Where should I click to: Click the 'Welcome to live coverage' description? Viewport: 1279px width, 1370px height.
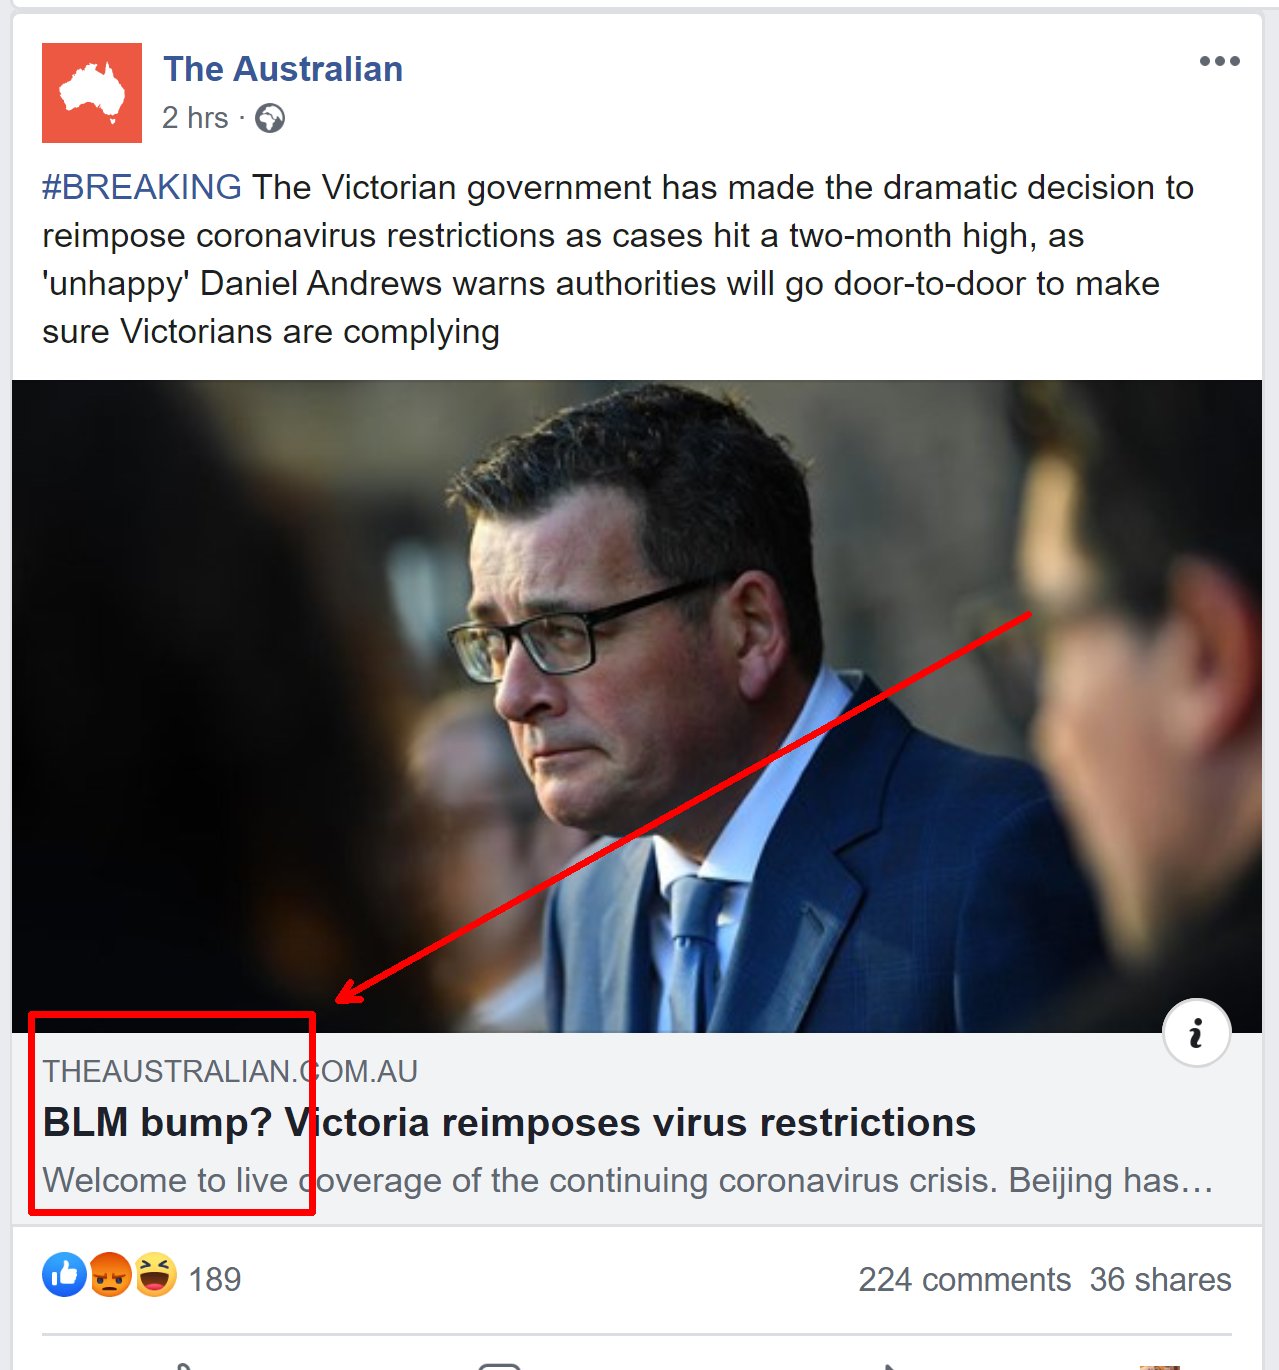(x=628, y=1180)
